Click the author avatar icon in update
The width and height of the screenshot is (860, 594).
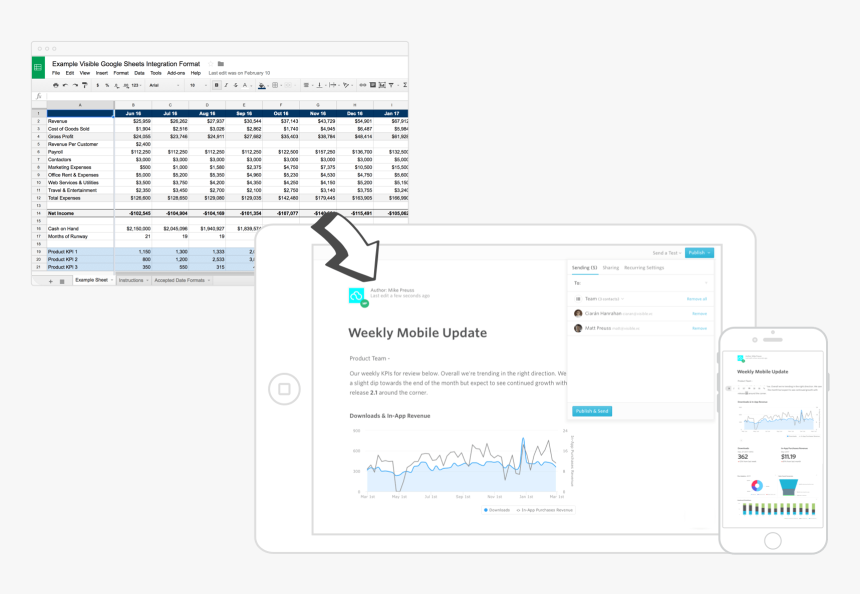pyautogui.click(x=357, y=296)
